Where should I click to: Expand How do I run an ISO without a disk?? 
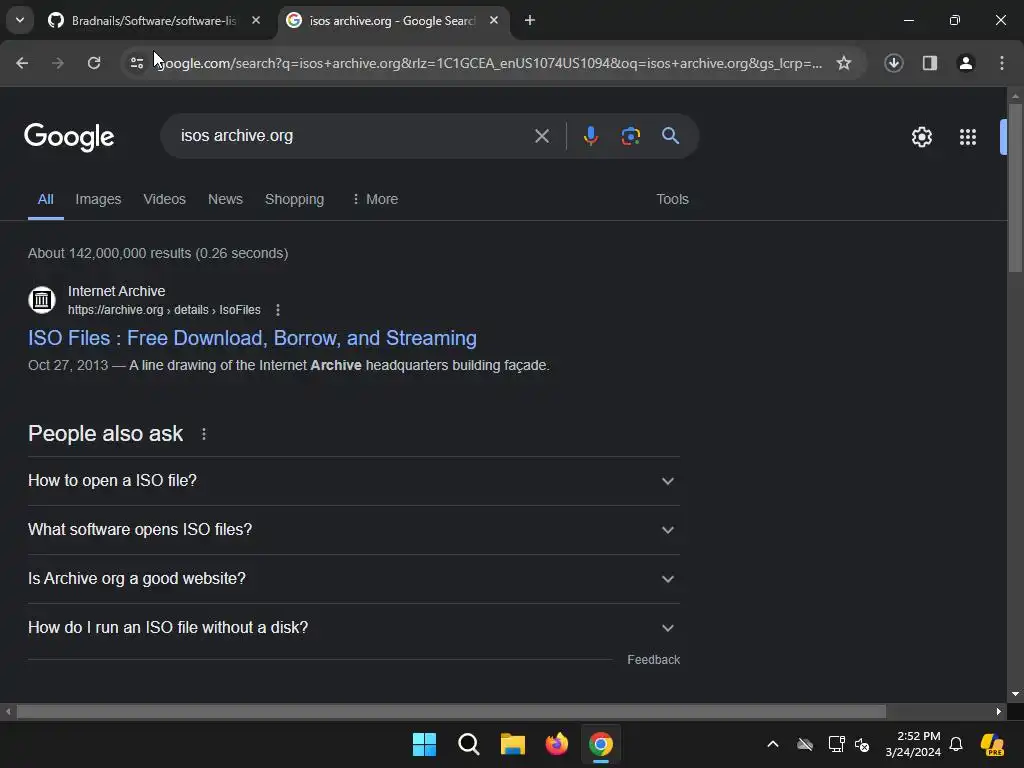click(353, 628)
